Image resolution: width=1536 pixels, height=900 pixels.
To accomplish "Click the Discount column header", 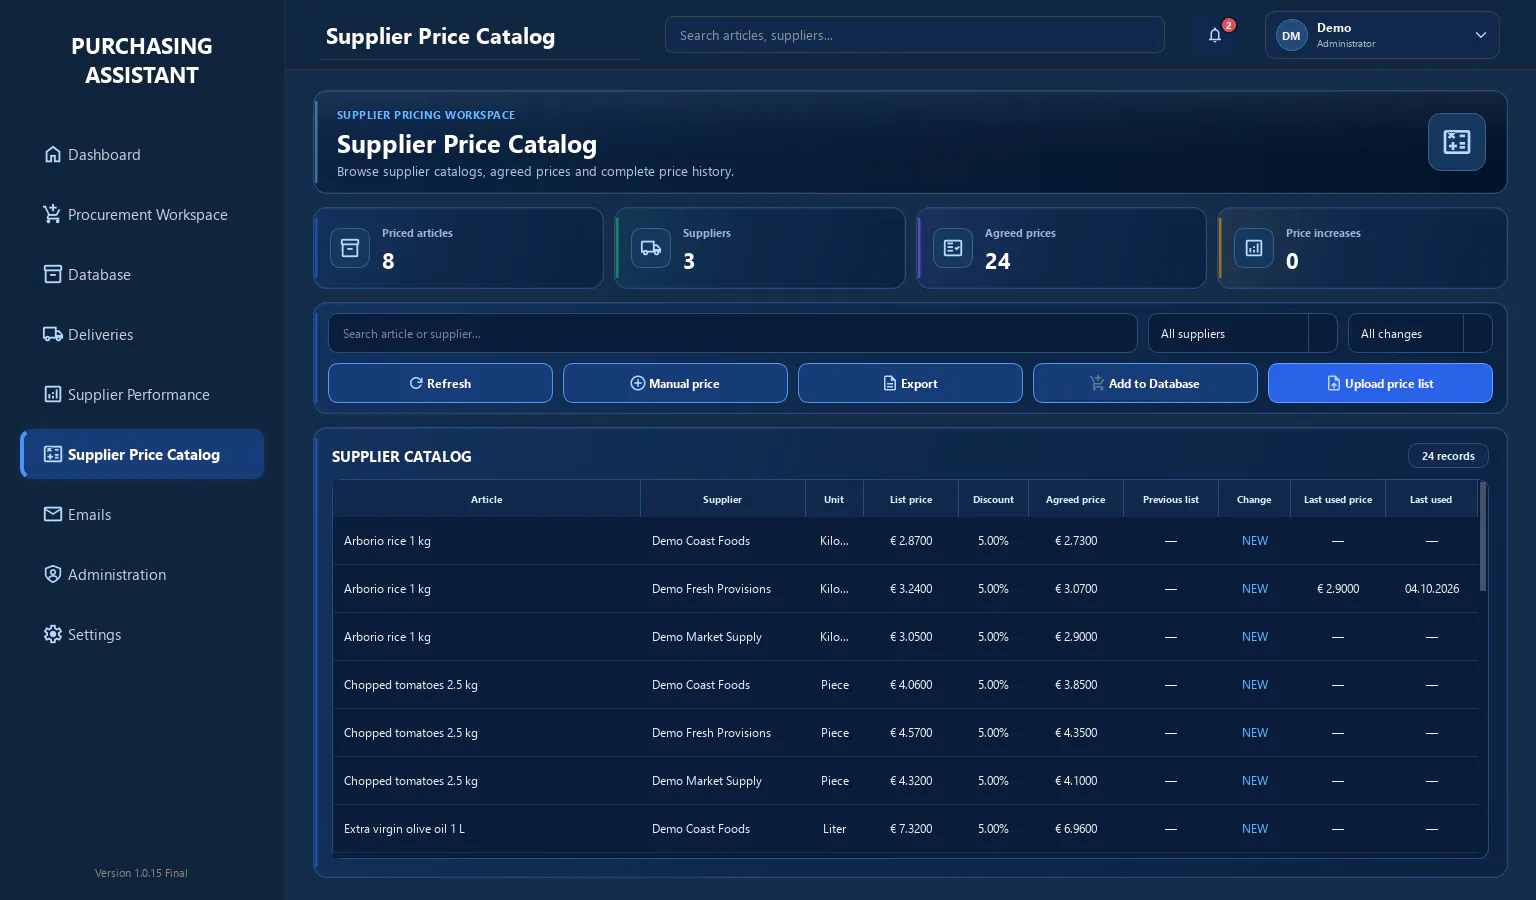I will pos(993,499).
